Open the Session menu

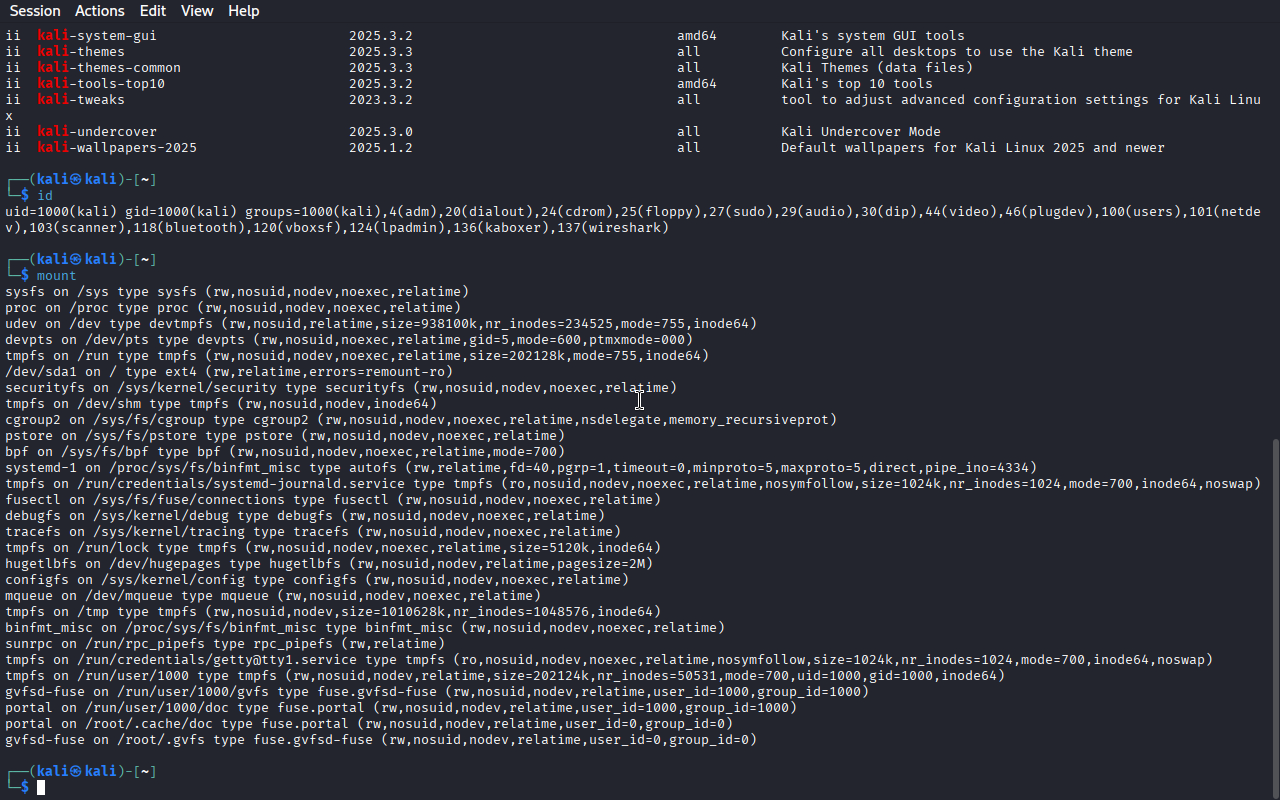pyautogui.click(x=35, y=11)
